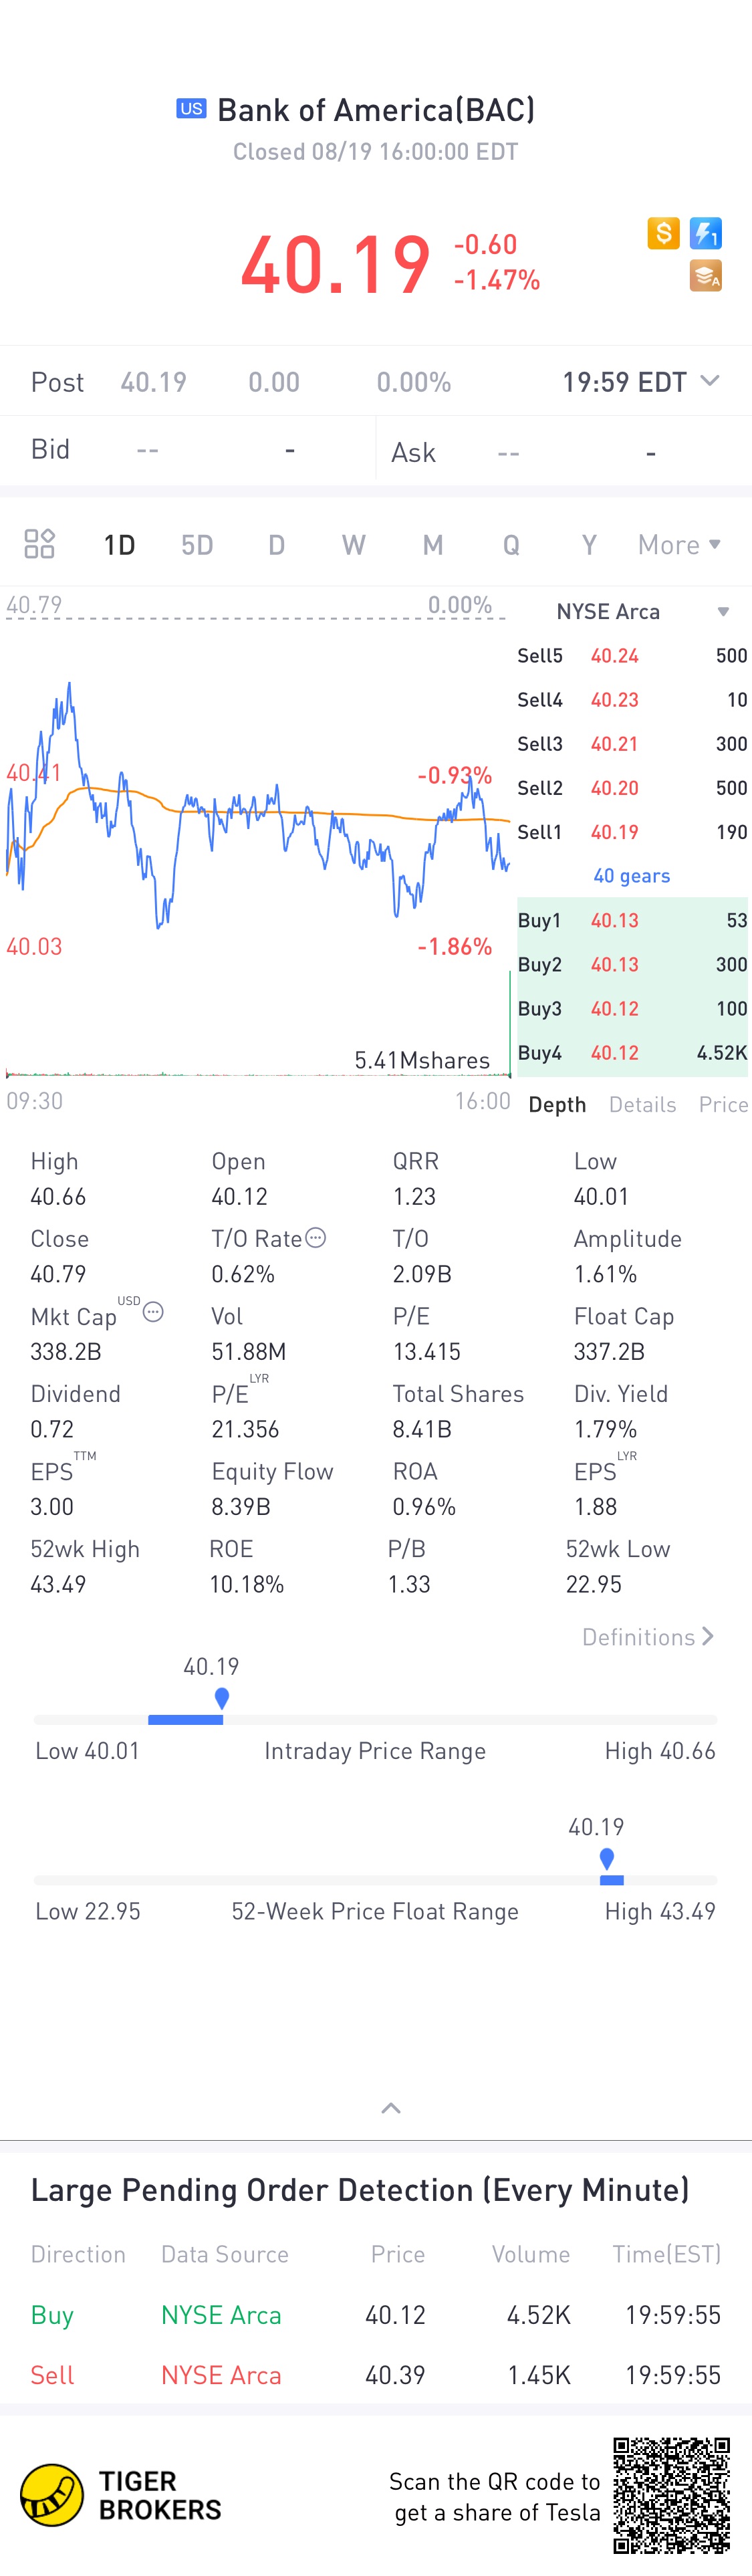The image size is (752, 2576).
Task: Tap the Tiger Brokers logo
Action: (x=121, y=2496)
